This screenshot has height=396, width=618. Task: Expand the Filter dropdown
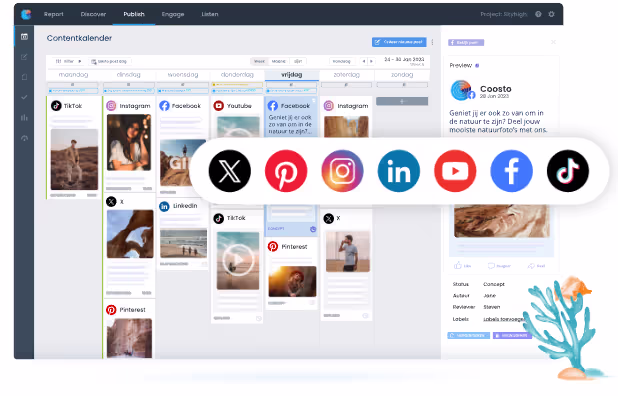pyautogui.click(x=69, y=61)
